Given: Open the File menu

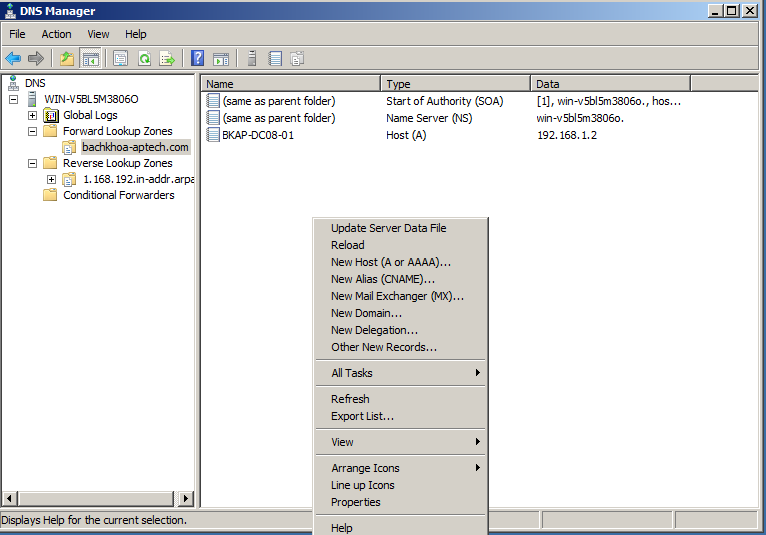Looking at the screenshot, I should point(17,34).
